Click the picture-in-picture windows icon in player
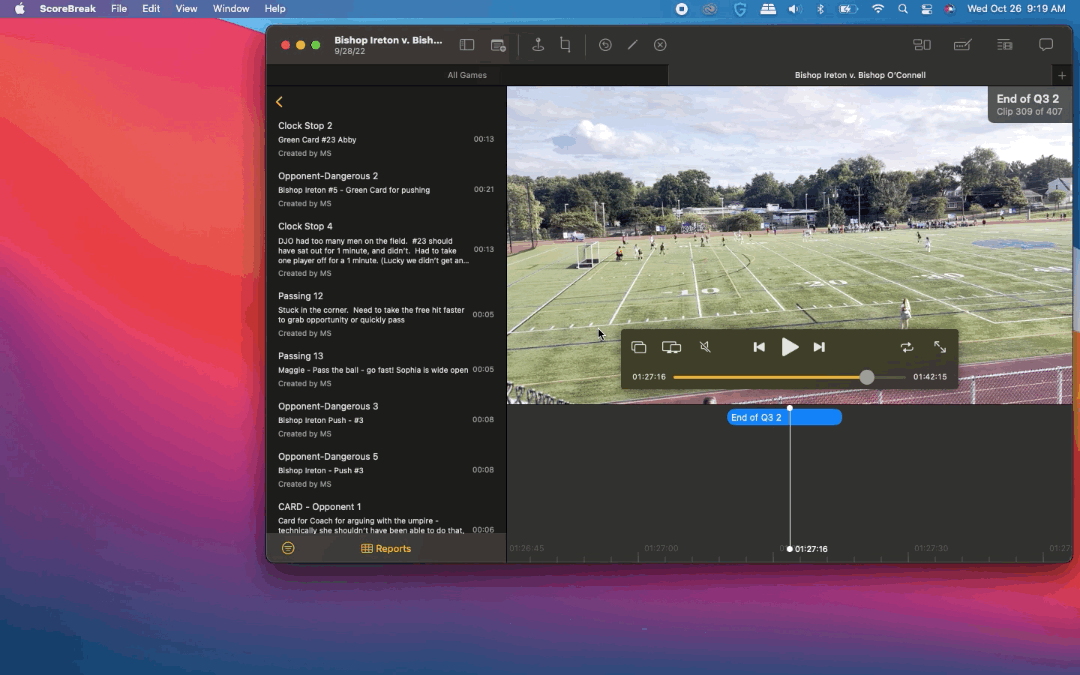This screenshot has height=675, width=1080. point(638,347)
